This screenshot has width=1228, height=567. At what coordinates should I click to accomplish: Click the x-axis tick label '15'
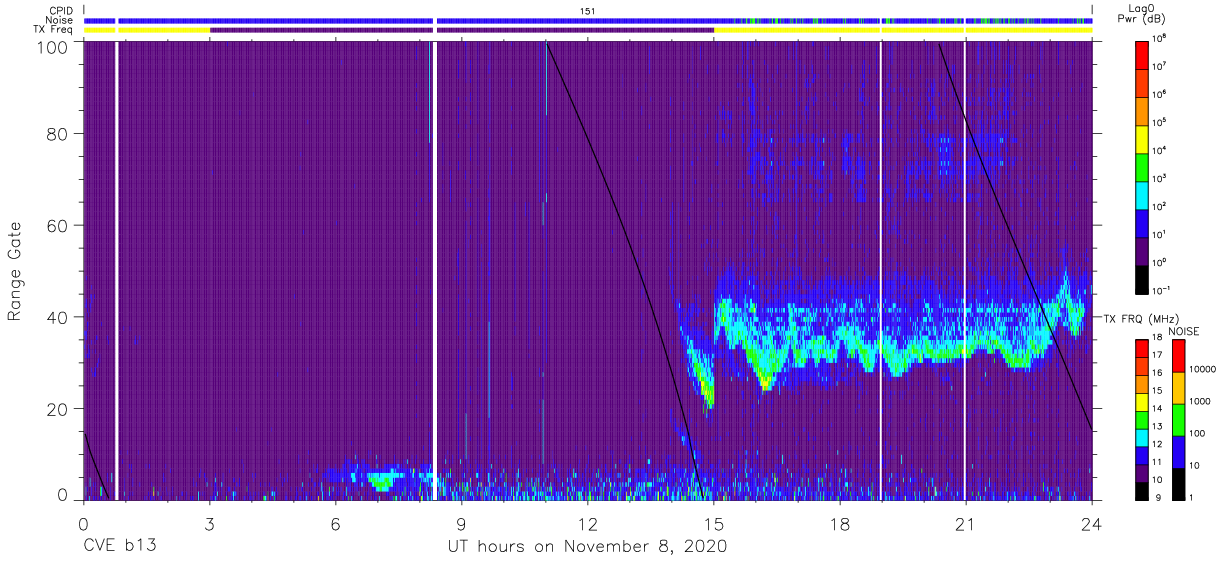[x=714, y=523]
